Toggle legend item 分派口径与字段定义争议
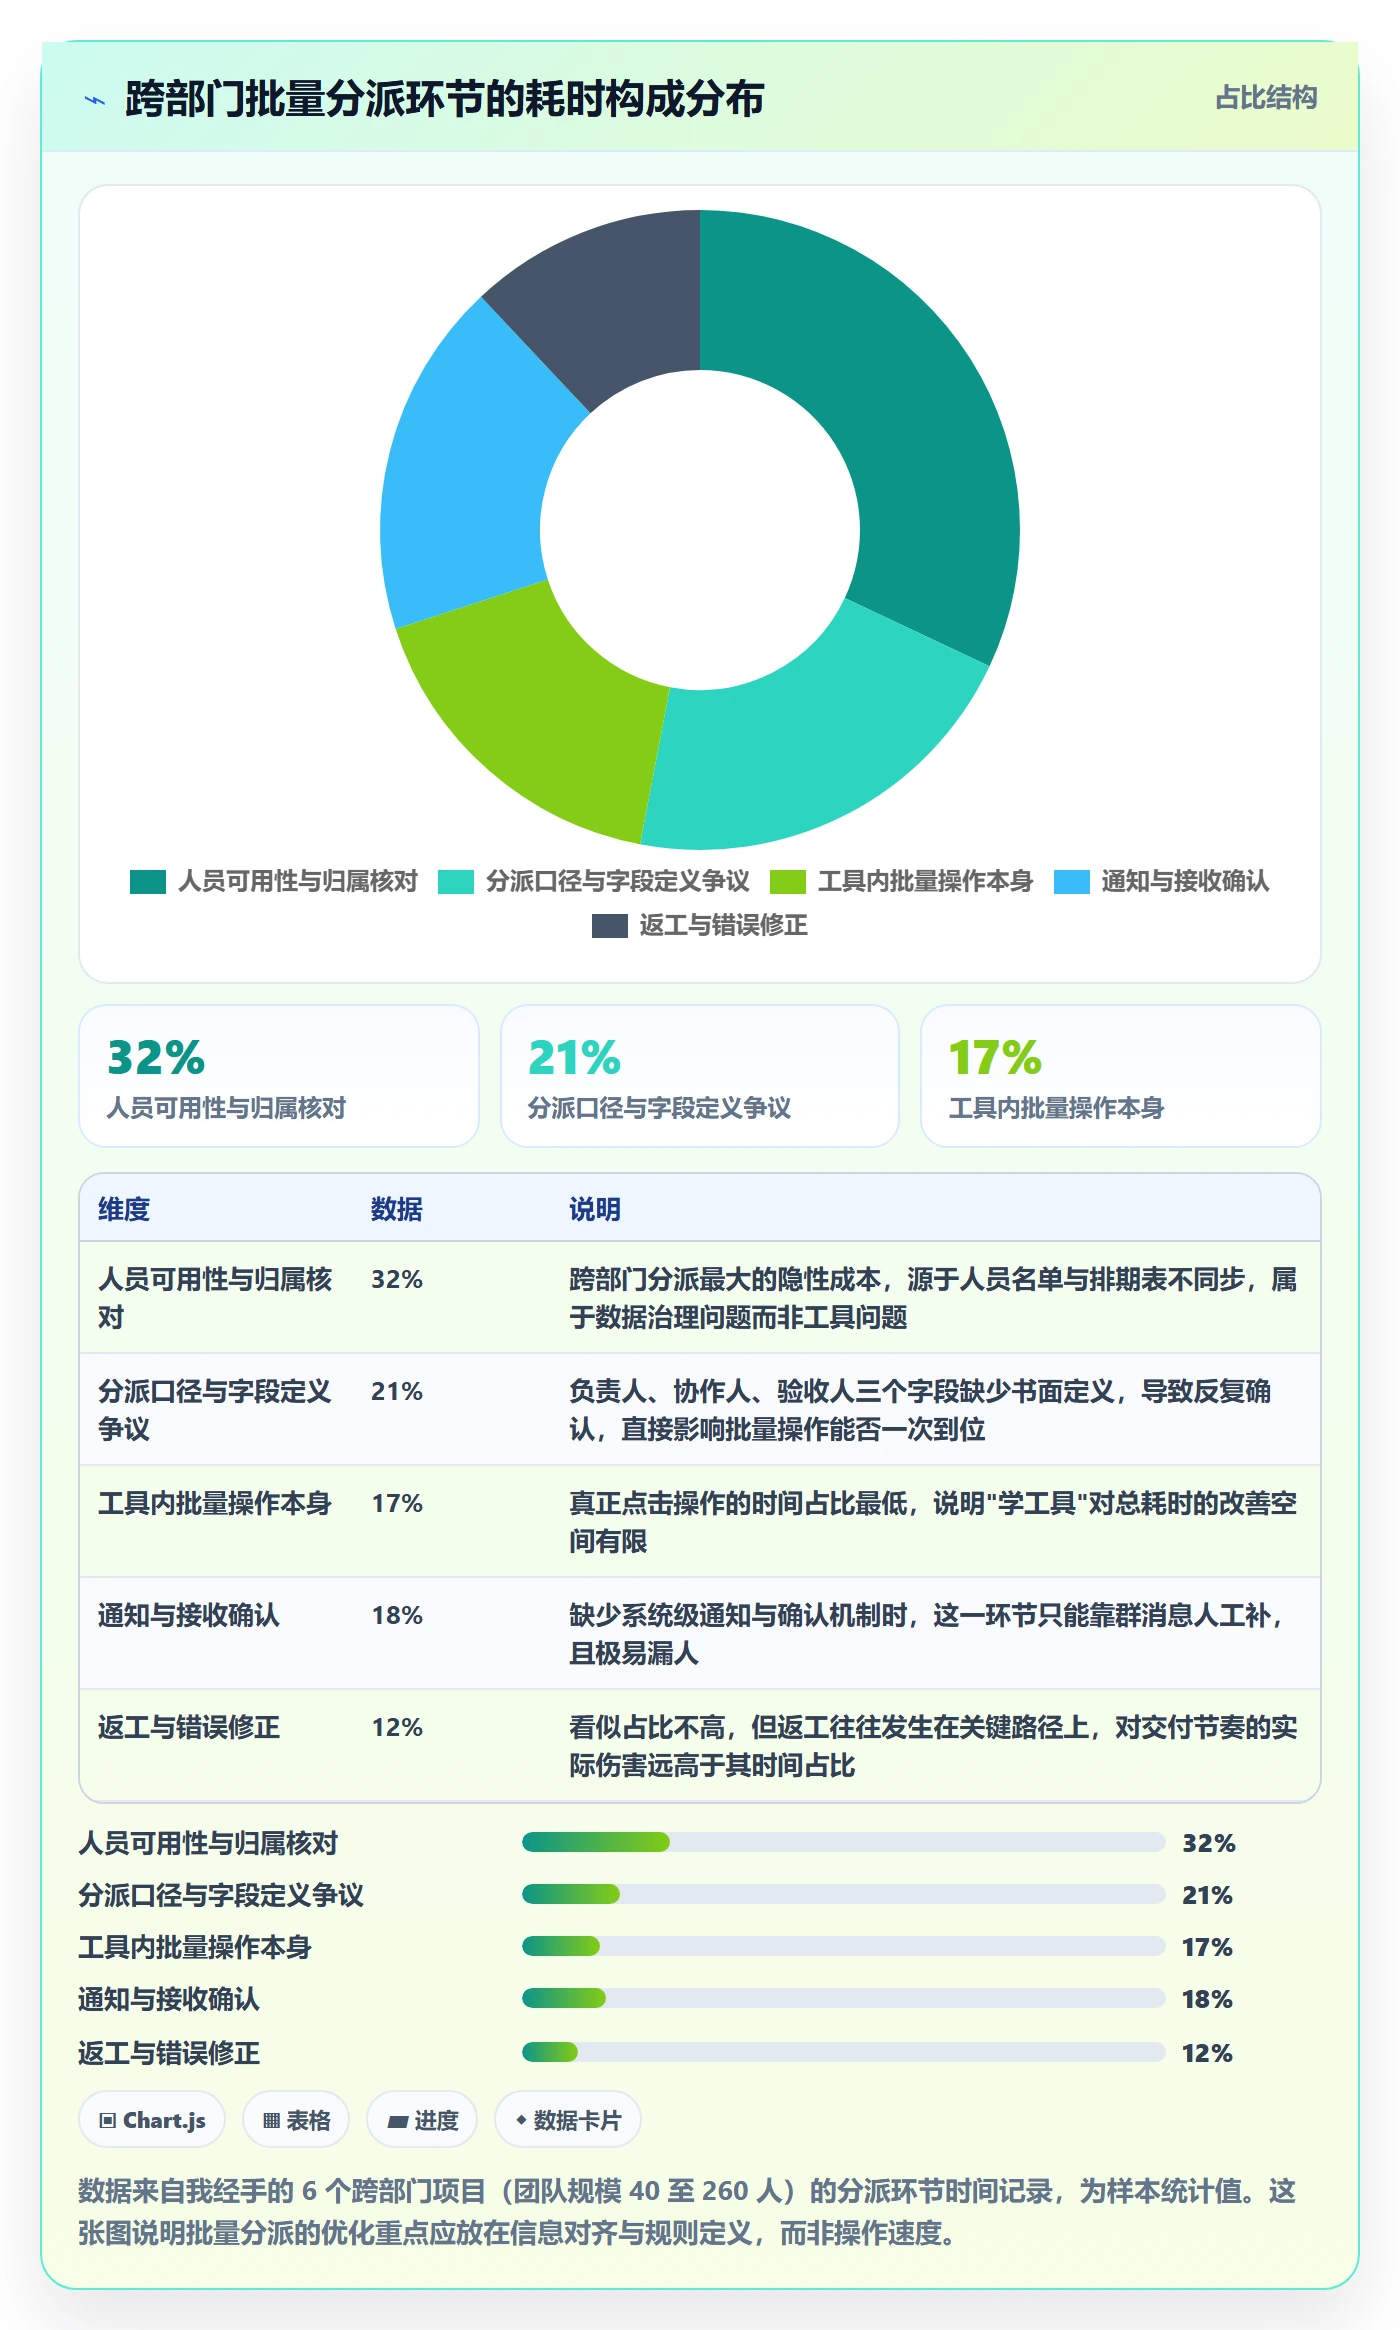Screen dimensions: 1400x2330 pos(594,881)
